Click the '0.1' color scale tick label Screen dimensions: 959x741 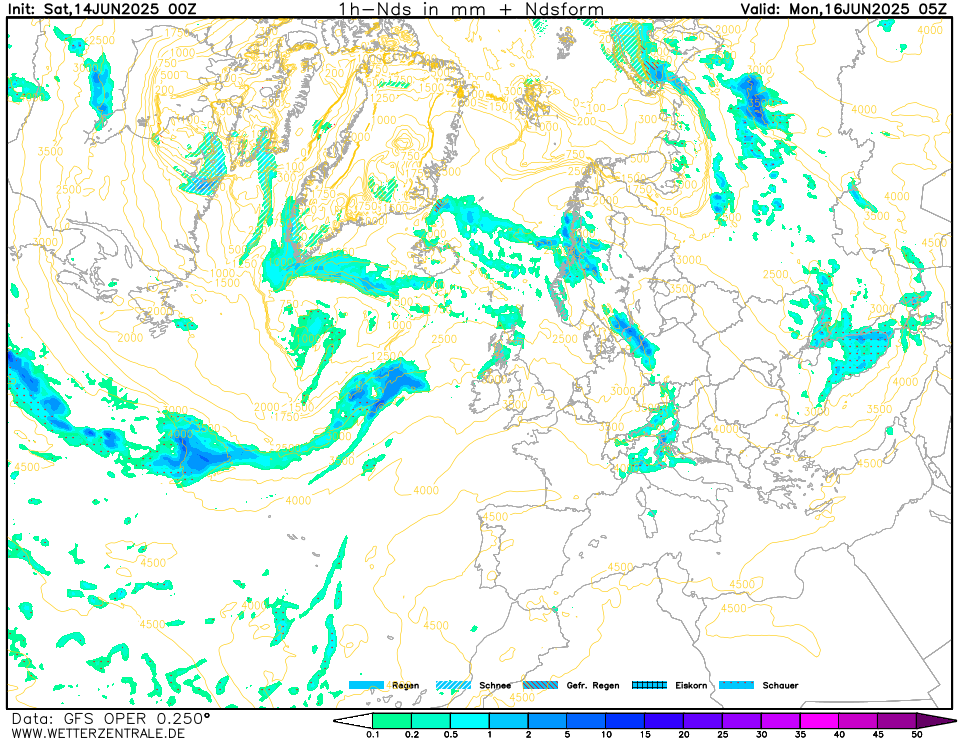click(372, 735)
